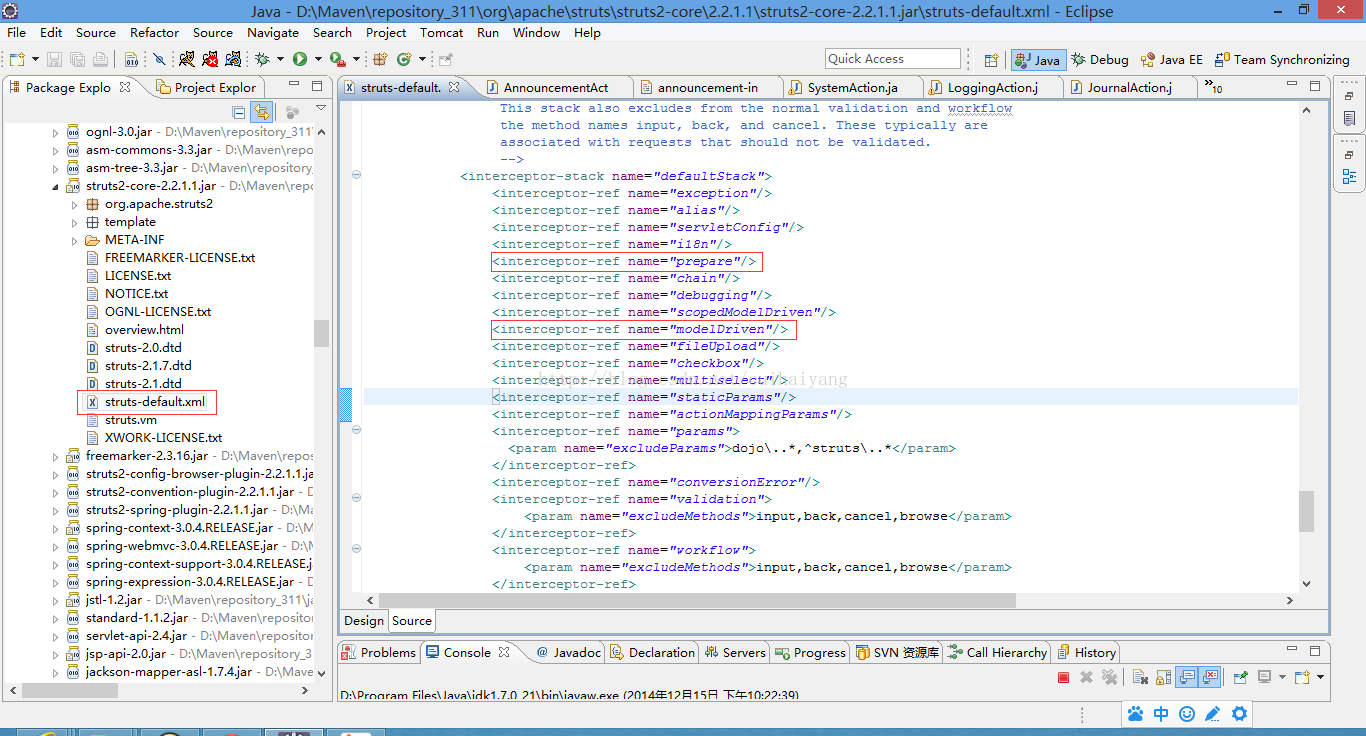1366x736 pixels.
Task: Open the Tomcat menu
Action: point(441,32)
